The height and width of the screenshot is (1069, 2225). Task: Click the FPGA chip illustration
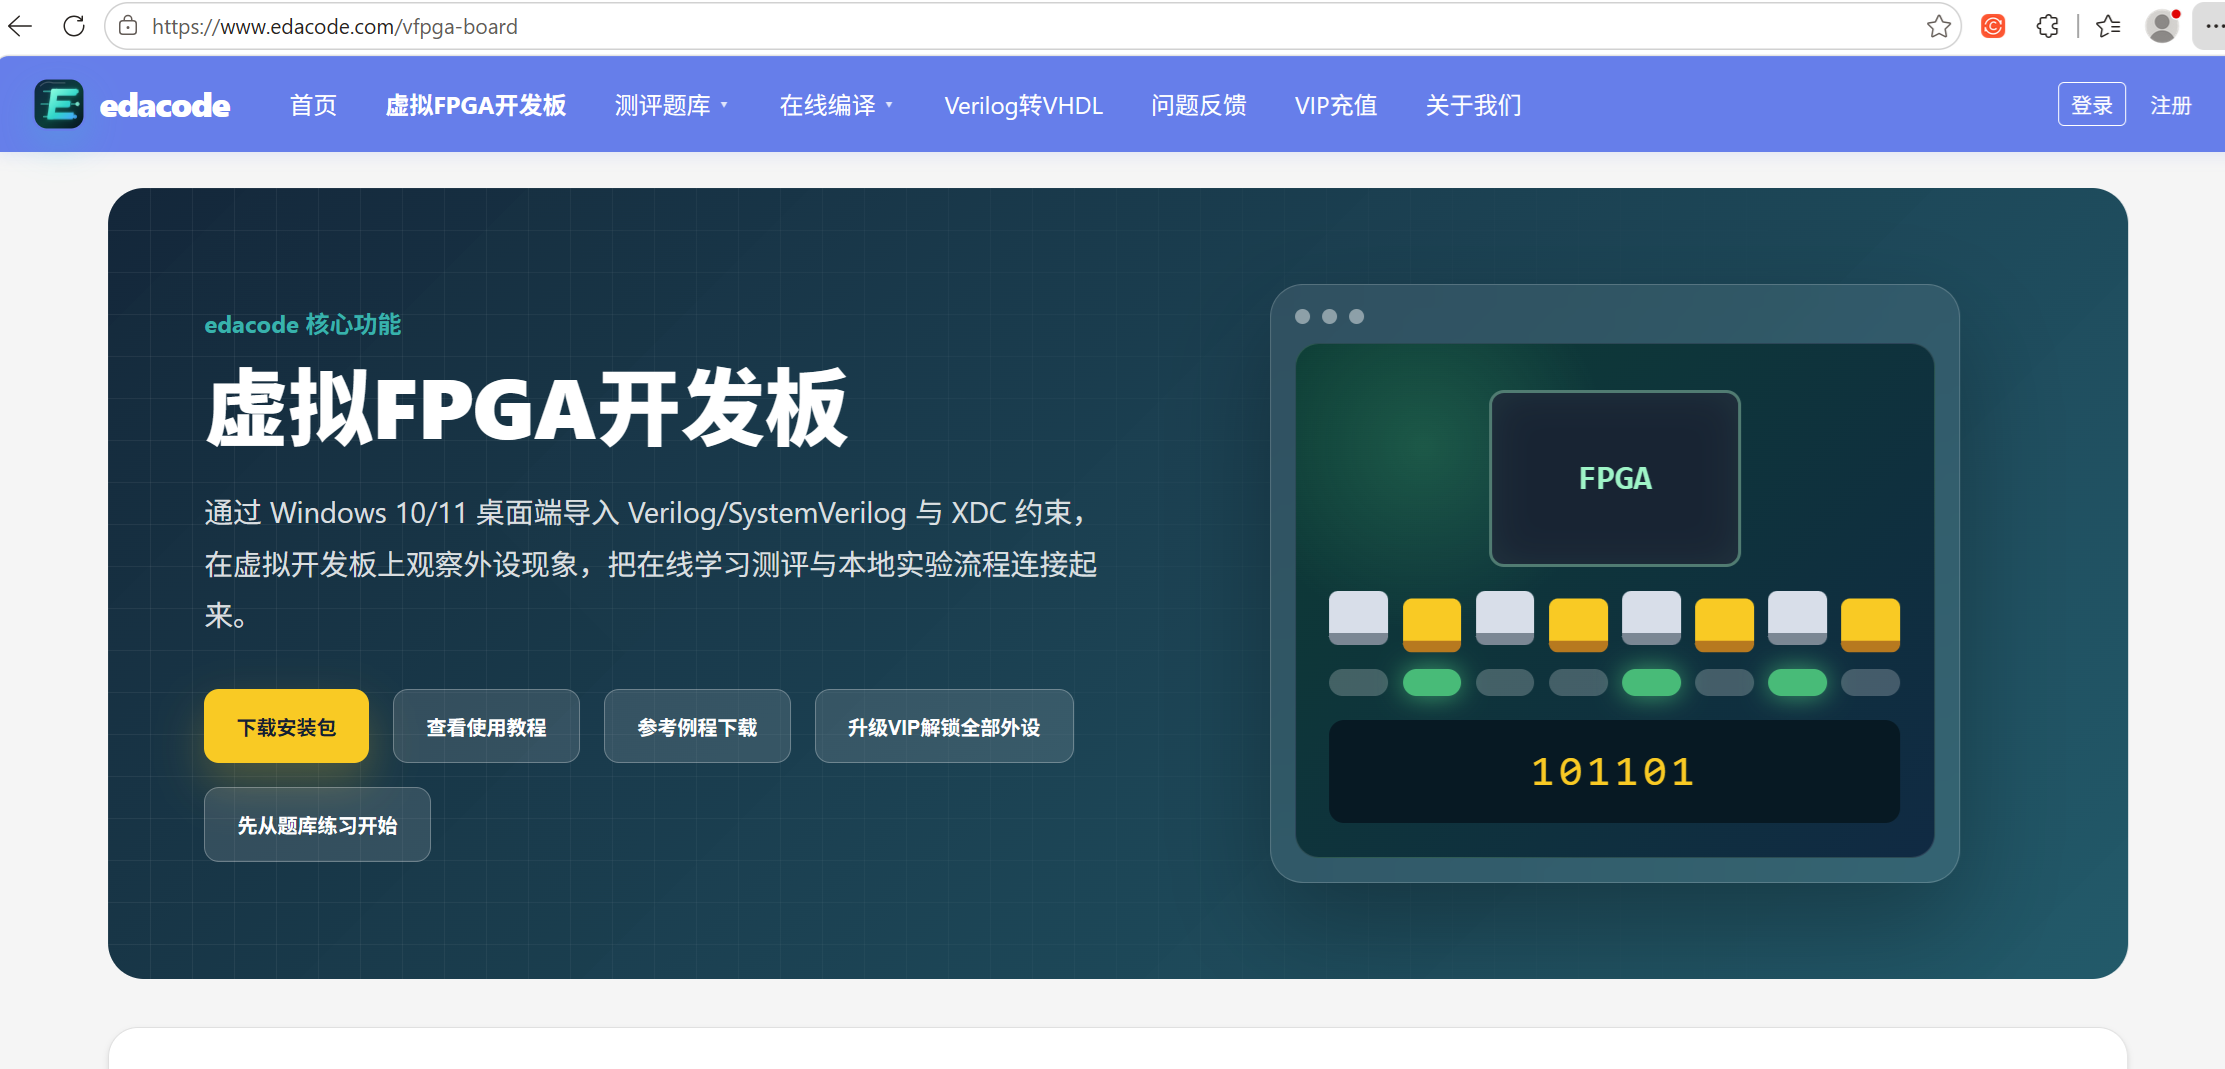(1615, 478)
